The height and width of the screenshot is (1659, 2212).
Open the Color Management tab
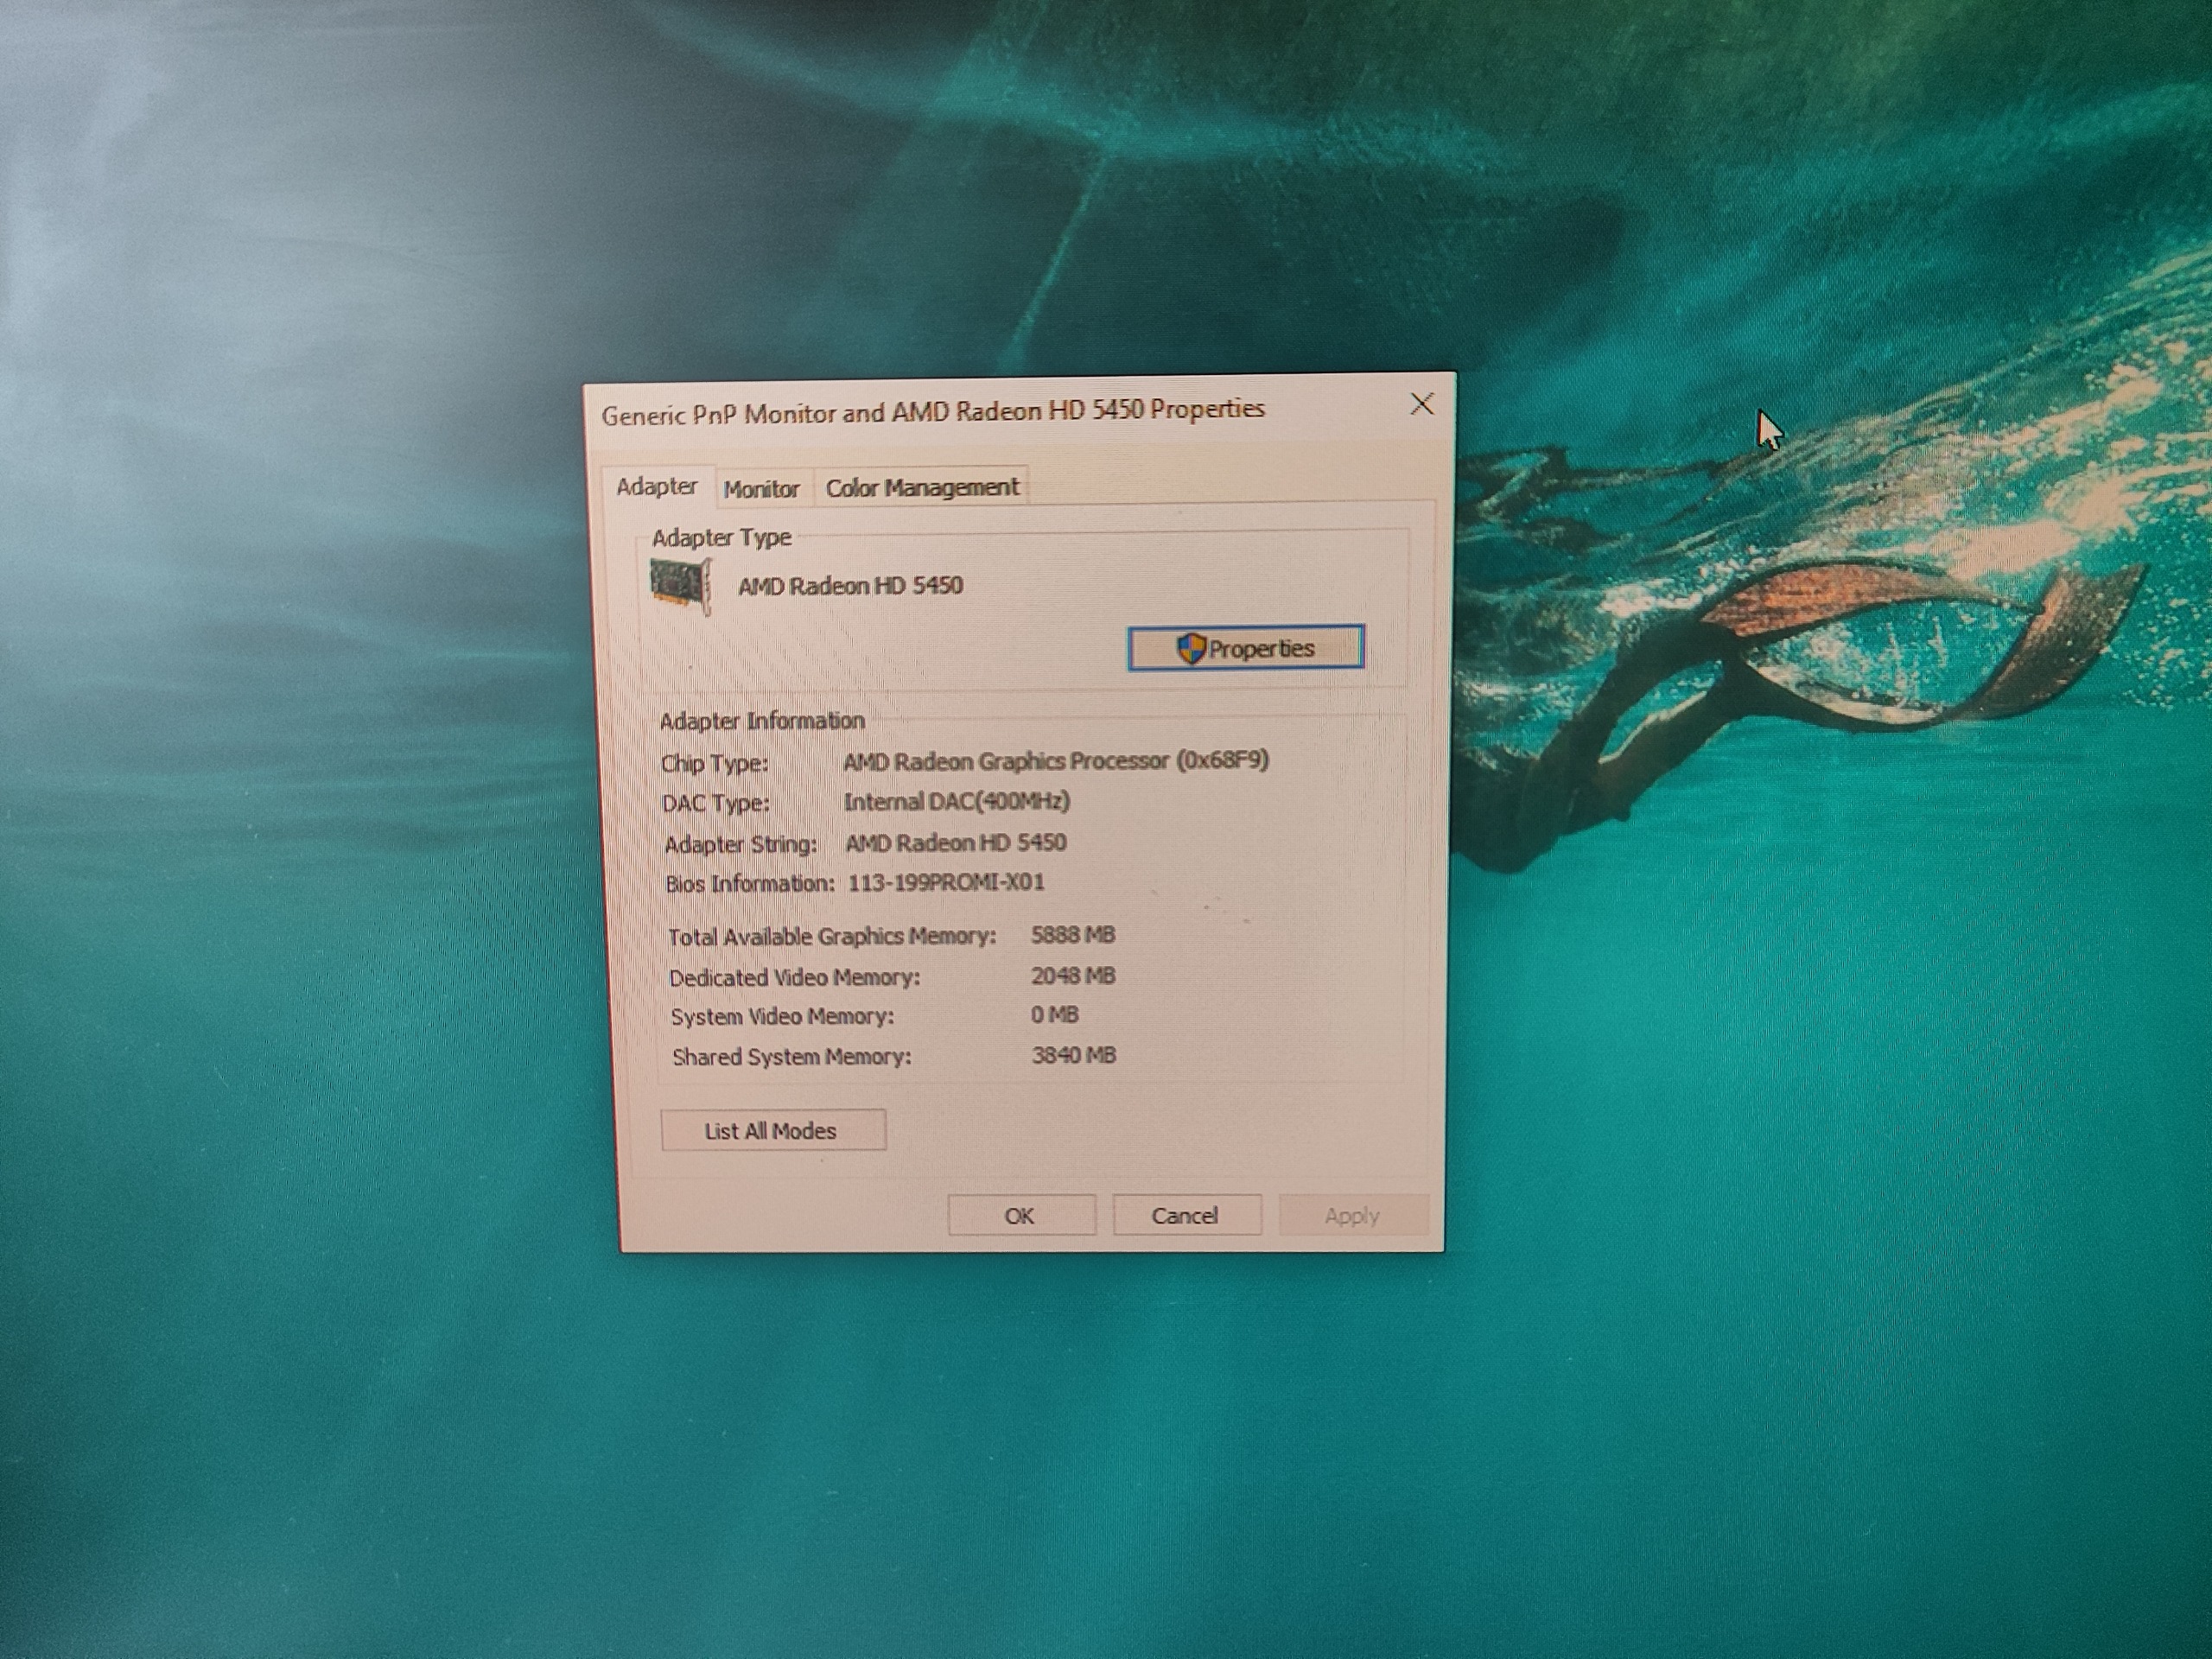921,488
